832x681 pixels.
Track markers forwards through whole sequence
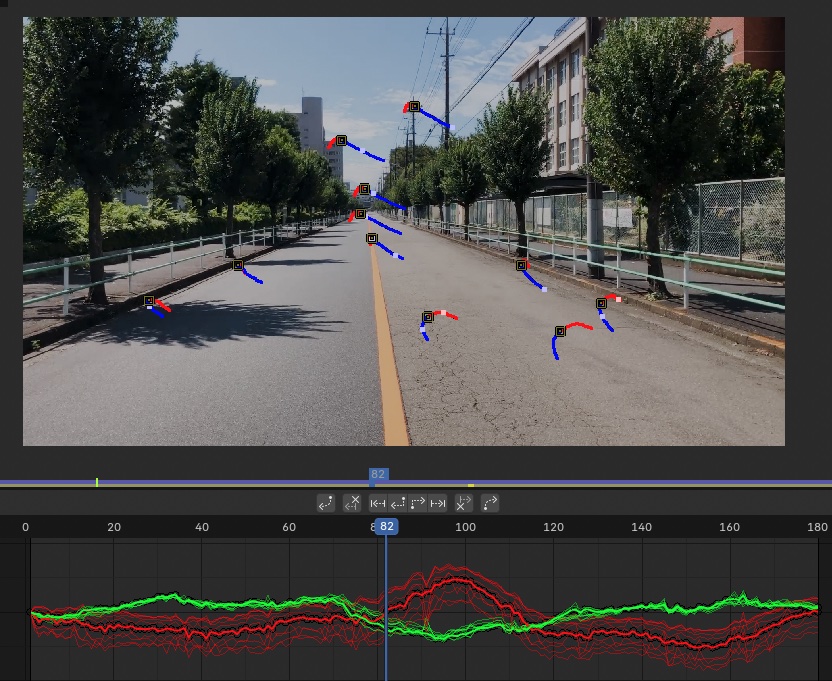coord(437,503)
